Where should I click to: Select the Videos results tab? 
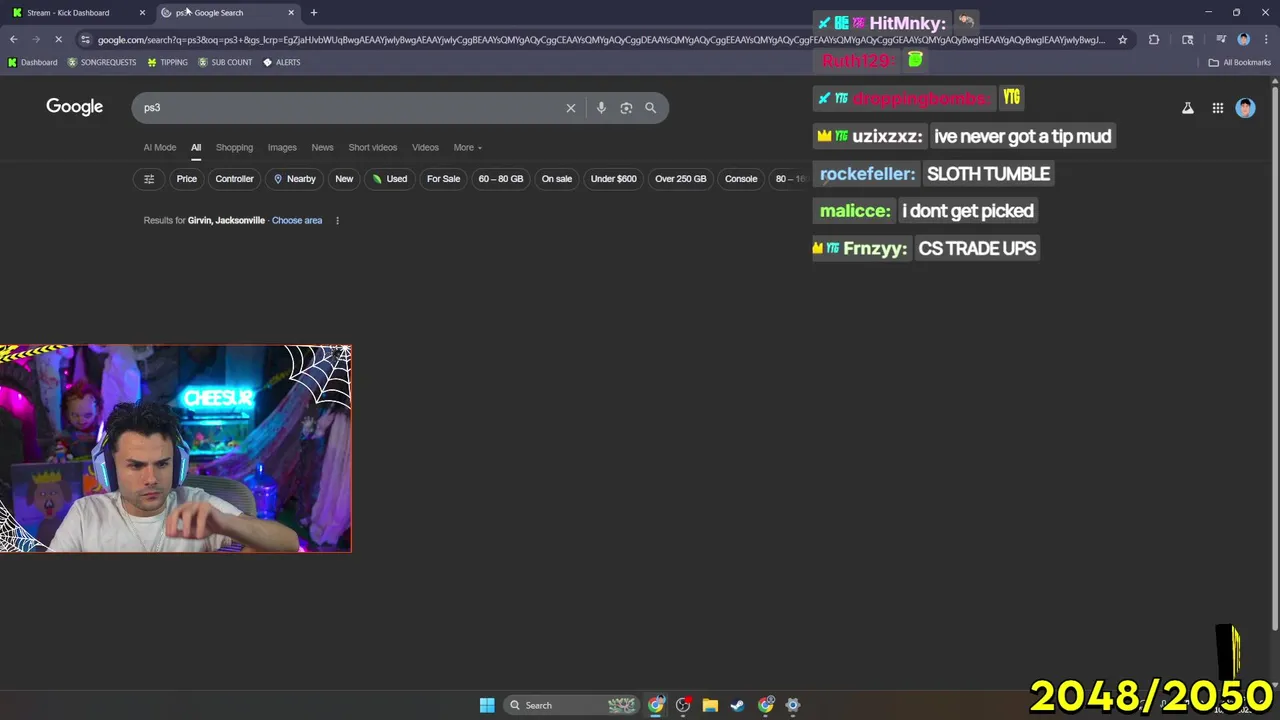coord(425,148)
